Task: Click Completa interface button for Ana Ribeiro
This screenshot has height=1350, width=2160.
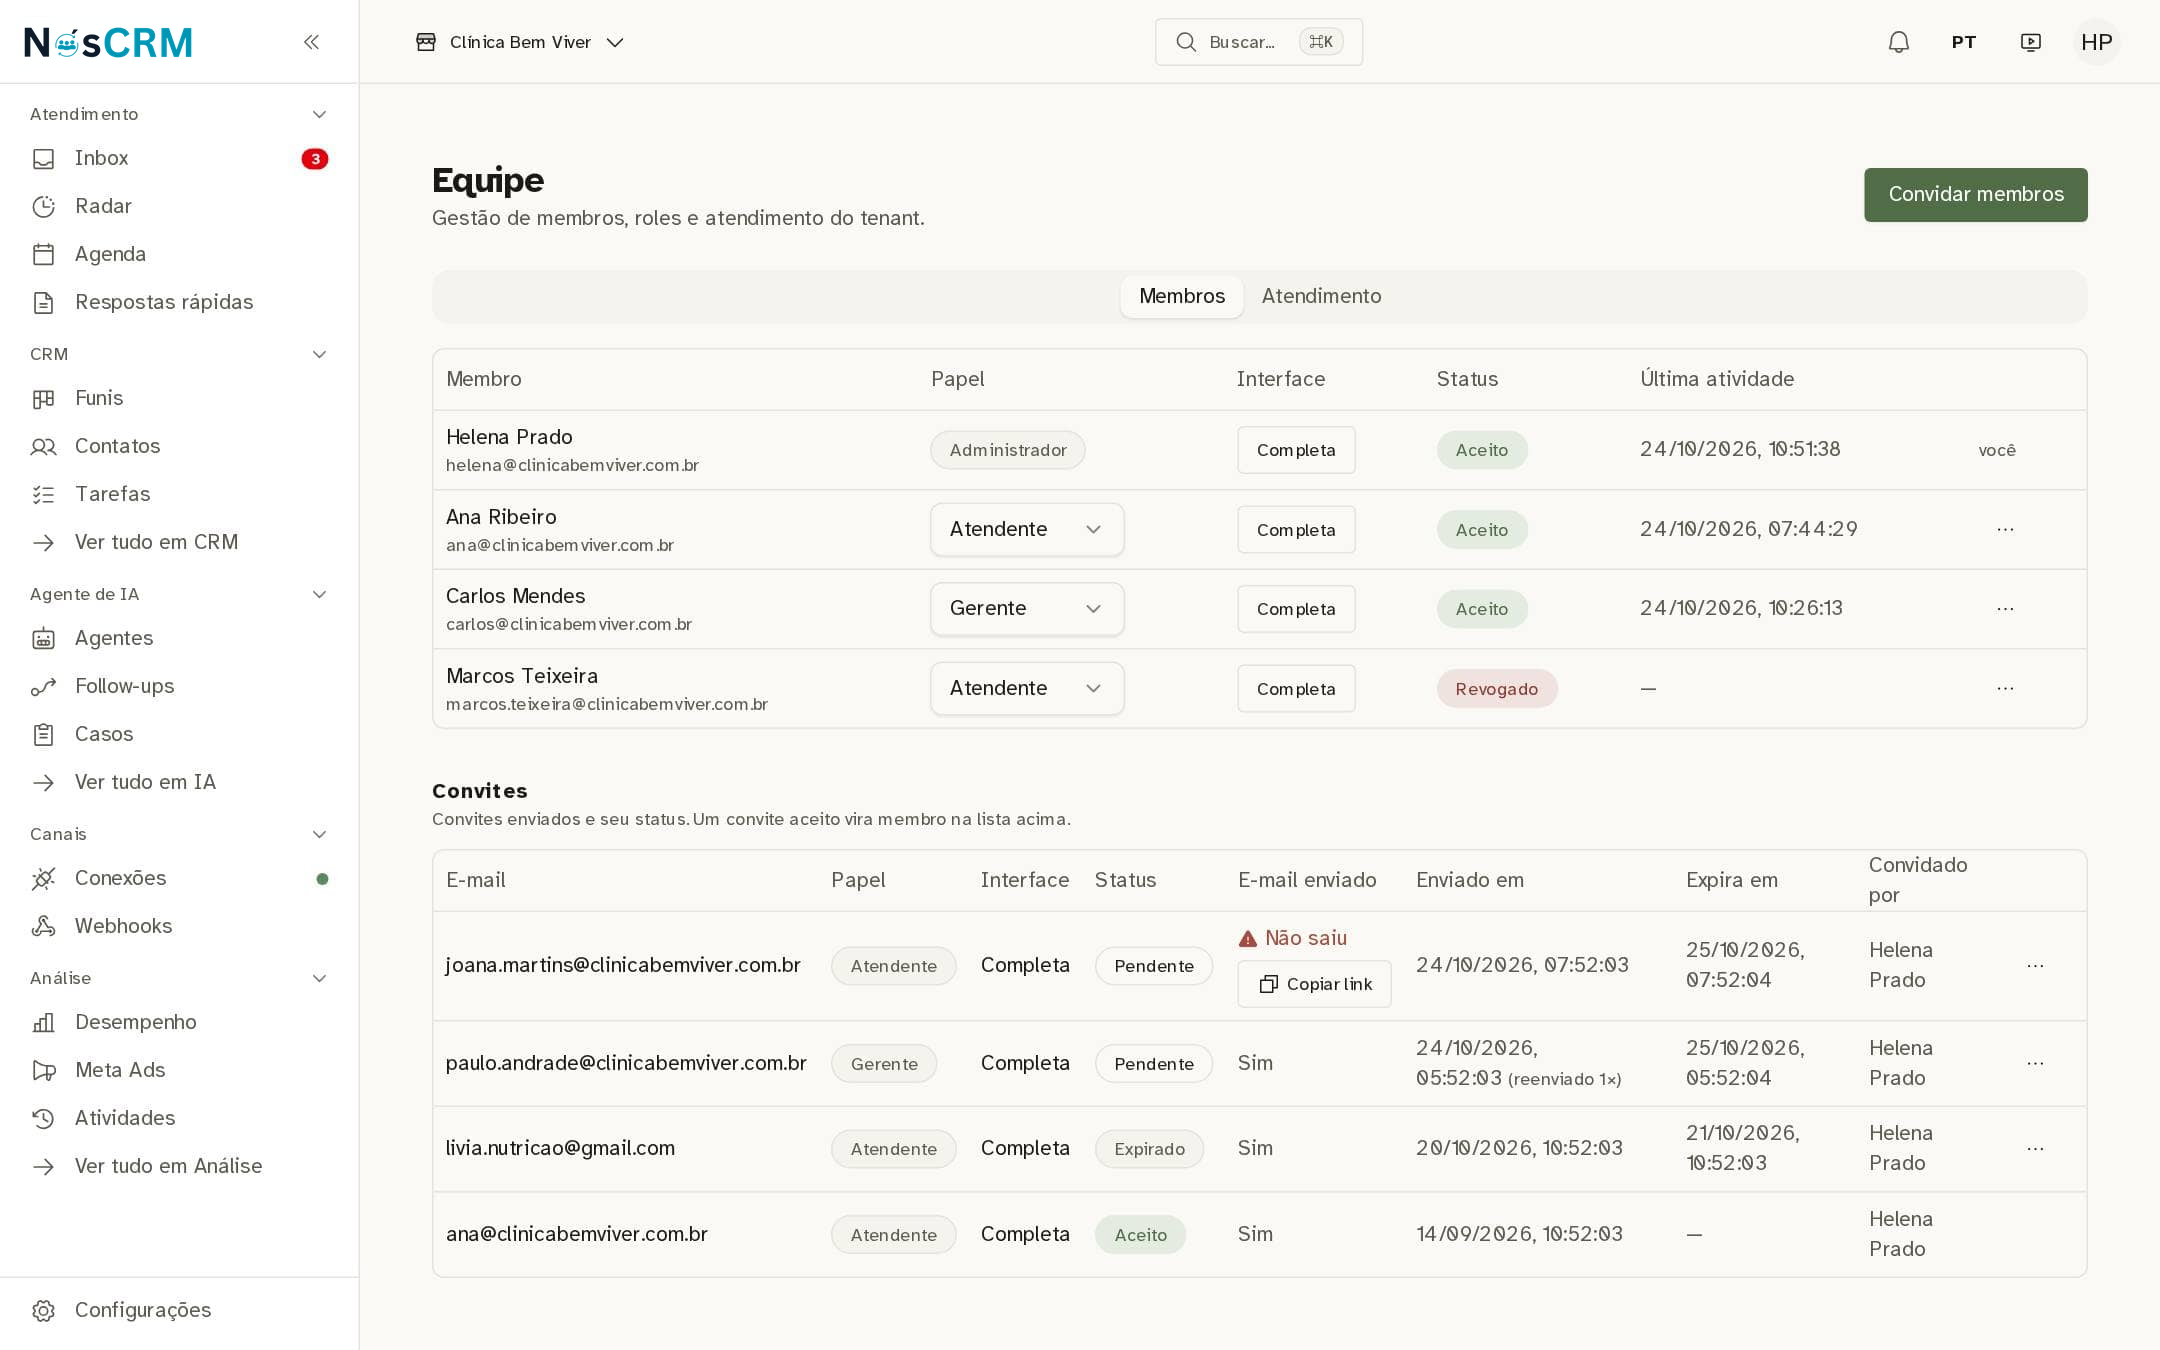Action: pos(1296,530)
